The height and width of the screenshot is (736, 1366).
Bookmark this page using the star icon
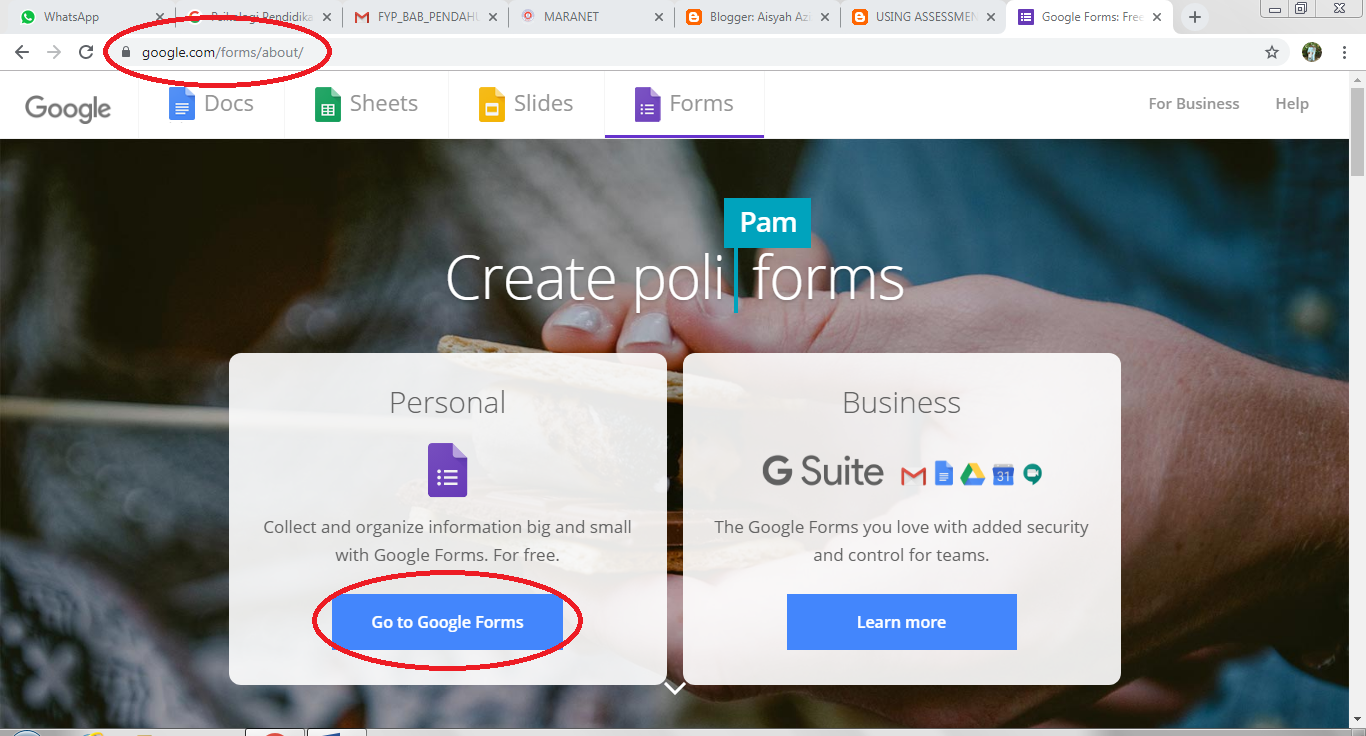click(1271, 51)
